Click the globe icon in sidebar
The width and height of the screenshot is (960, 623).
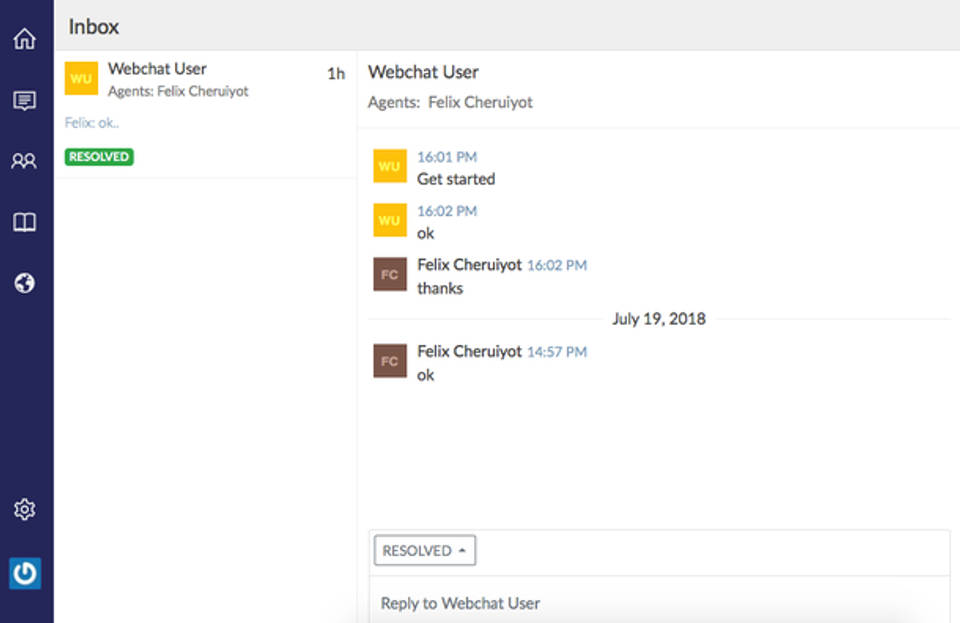click(25, 284)
